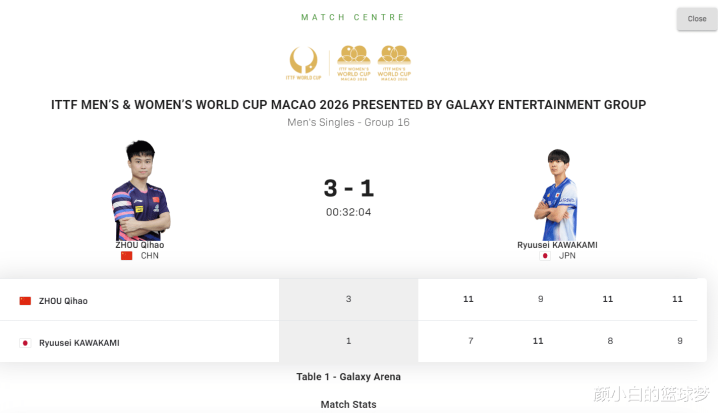Click China flag in the scoreboard row
Screen dimensions: 718x413
coord(25,300)
